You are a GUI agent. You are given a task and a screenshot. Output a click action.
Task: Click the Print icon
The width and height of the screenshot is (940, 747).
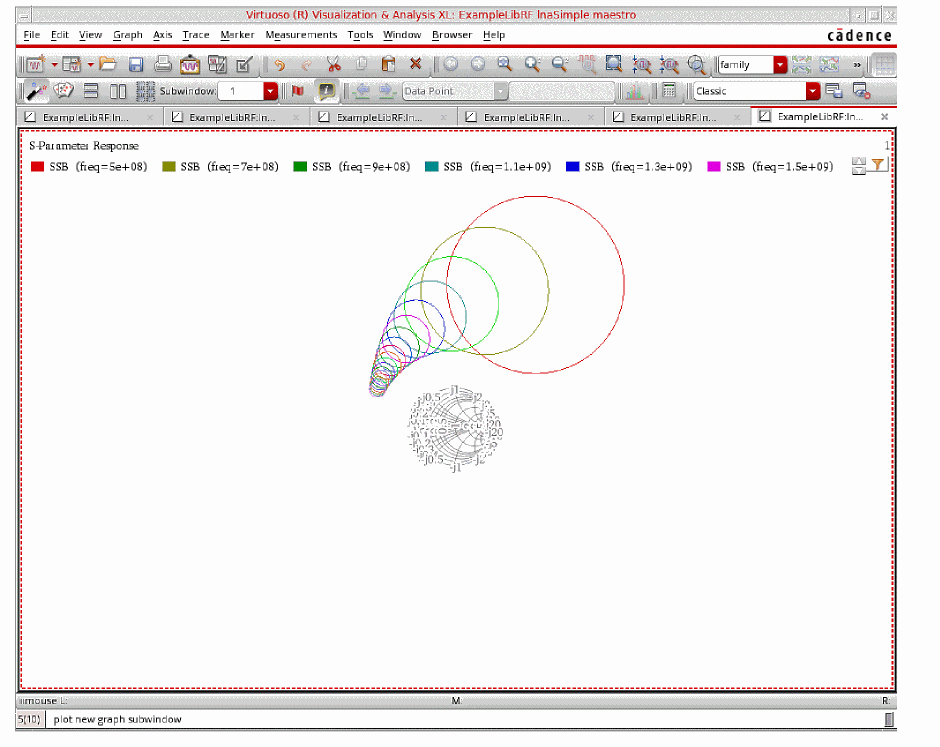tap(162, 65)
